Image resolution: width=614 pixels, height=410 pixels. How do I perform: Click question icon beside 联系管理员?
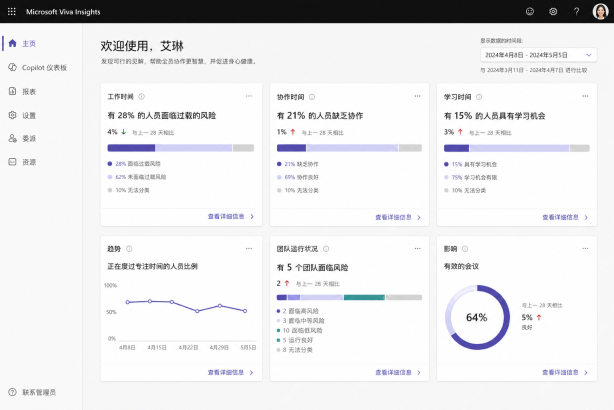[13, 392]
